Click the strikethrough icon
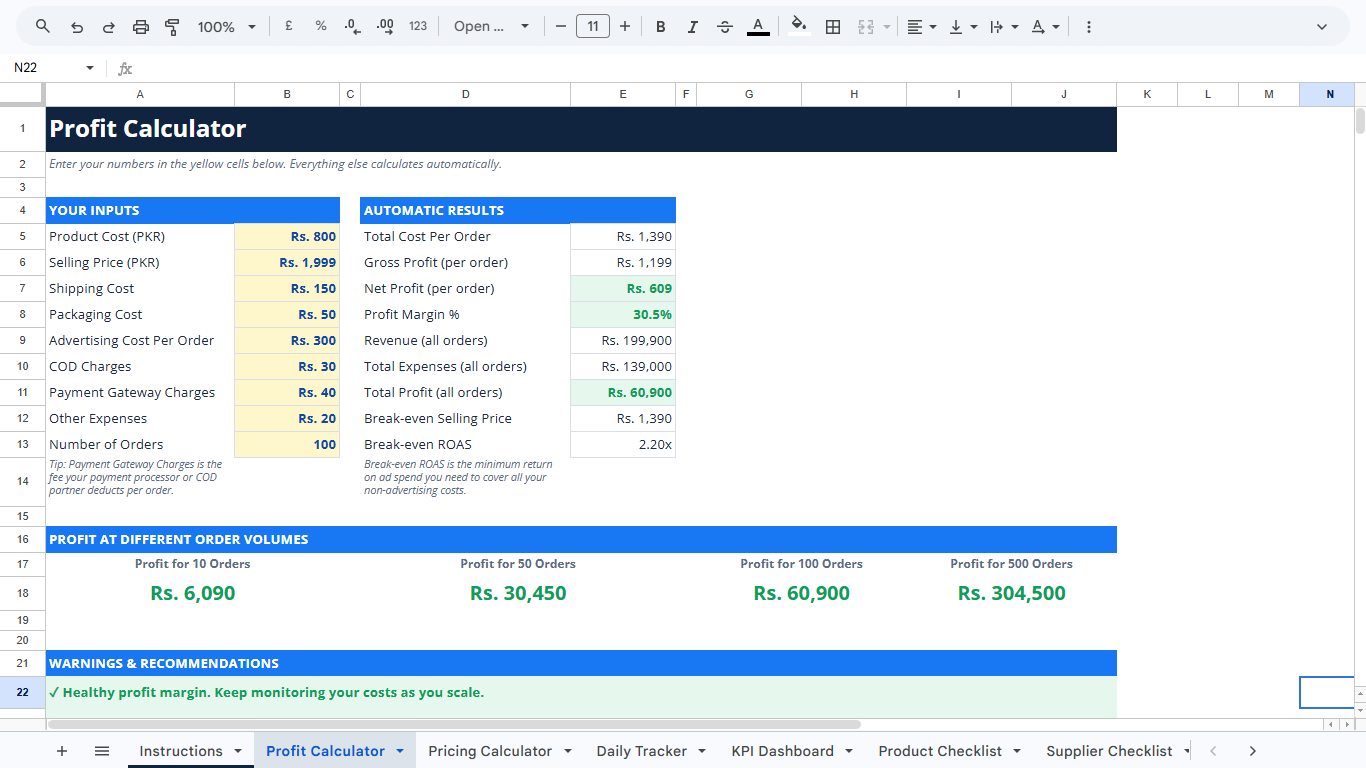Image resolution: width=1366 pixels, height=768 pixels. click(725, 27)
